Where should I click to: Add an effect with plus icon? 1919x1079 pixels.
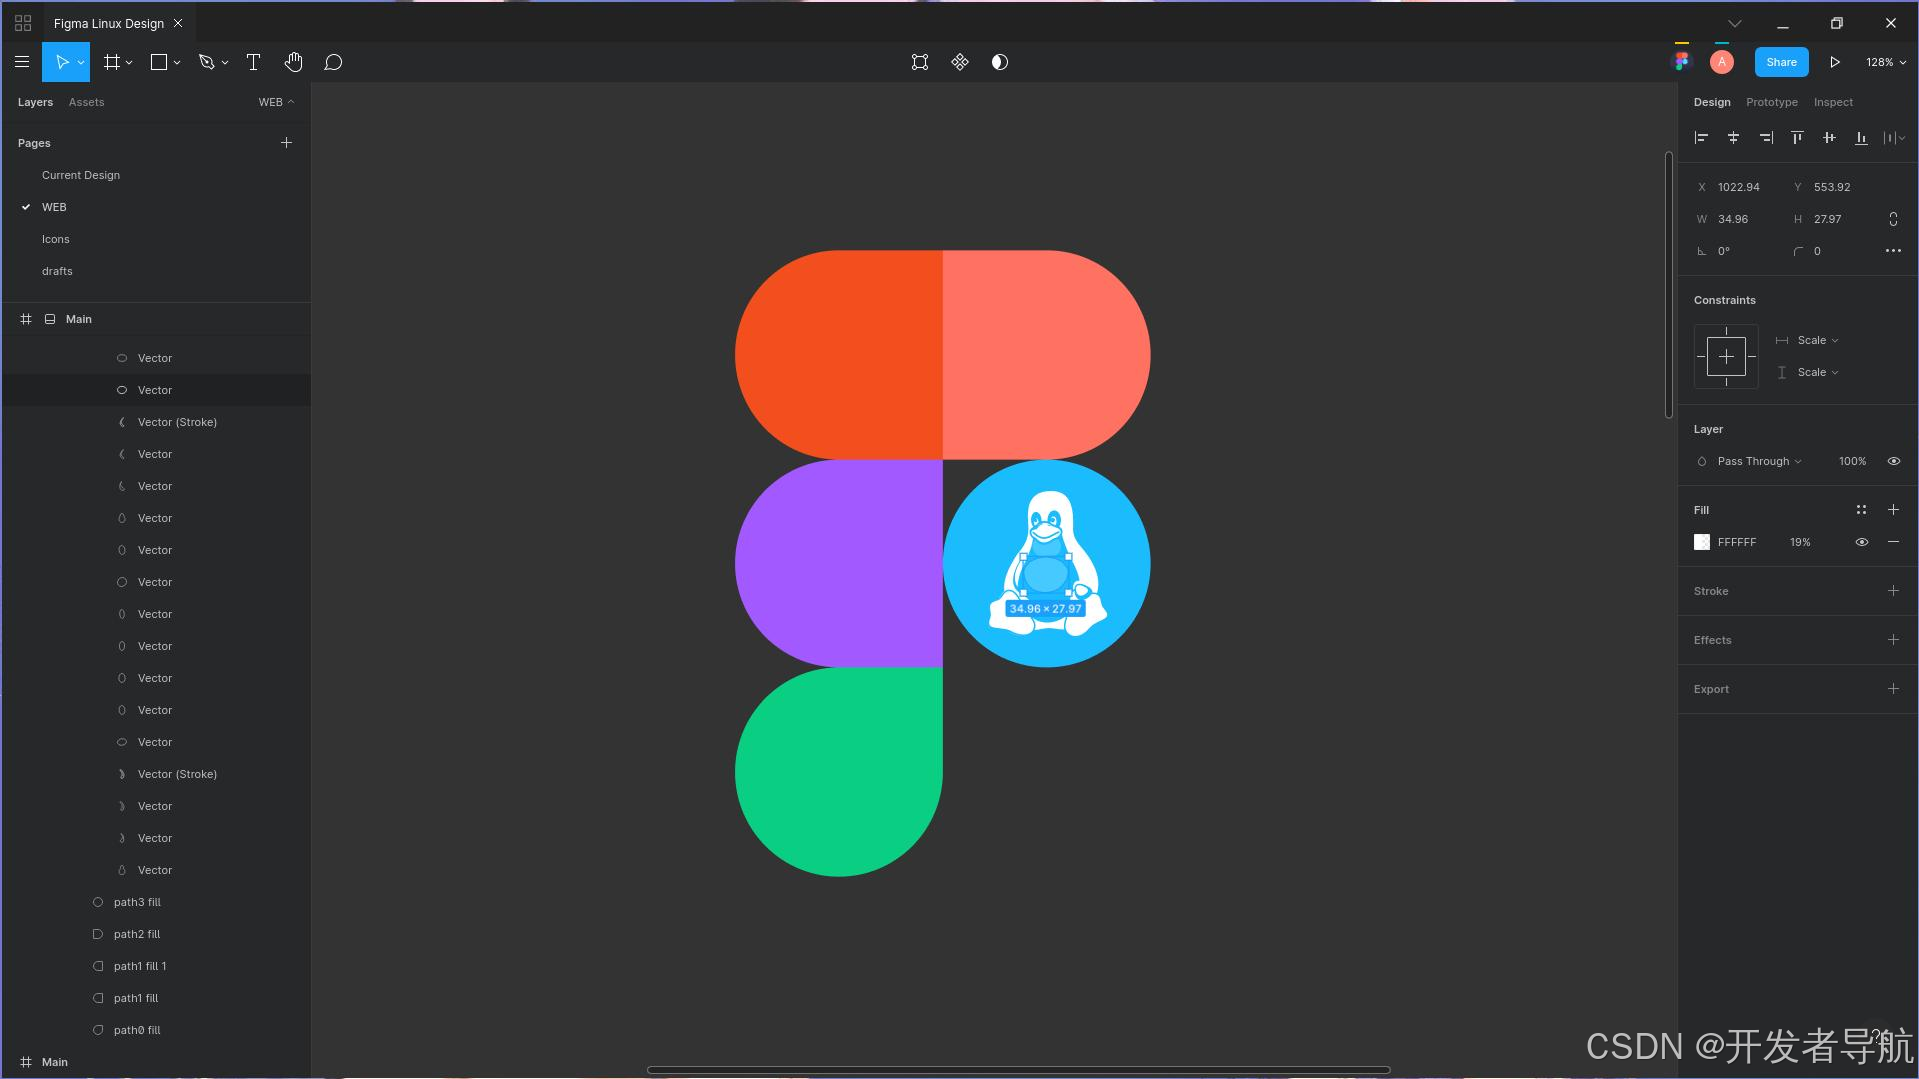pos(1893,640)
